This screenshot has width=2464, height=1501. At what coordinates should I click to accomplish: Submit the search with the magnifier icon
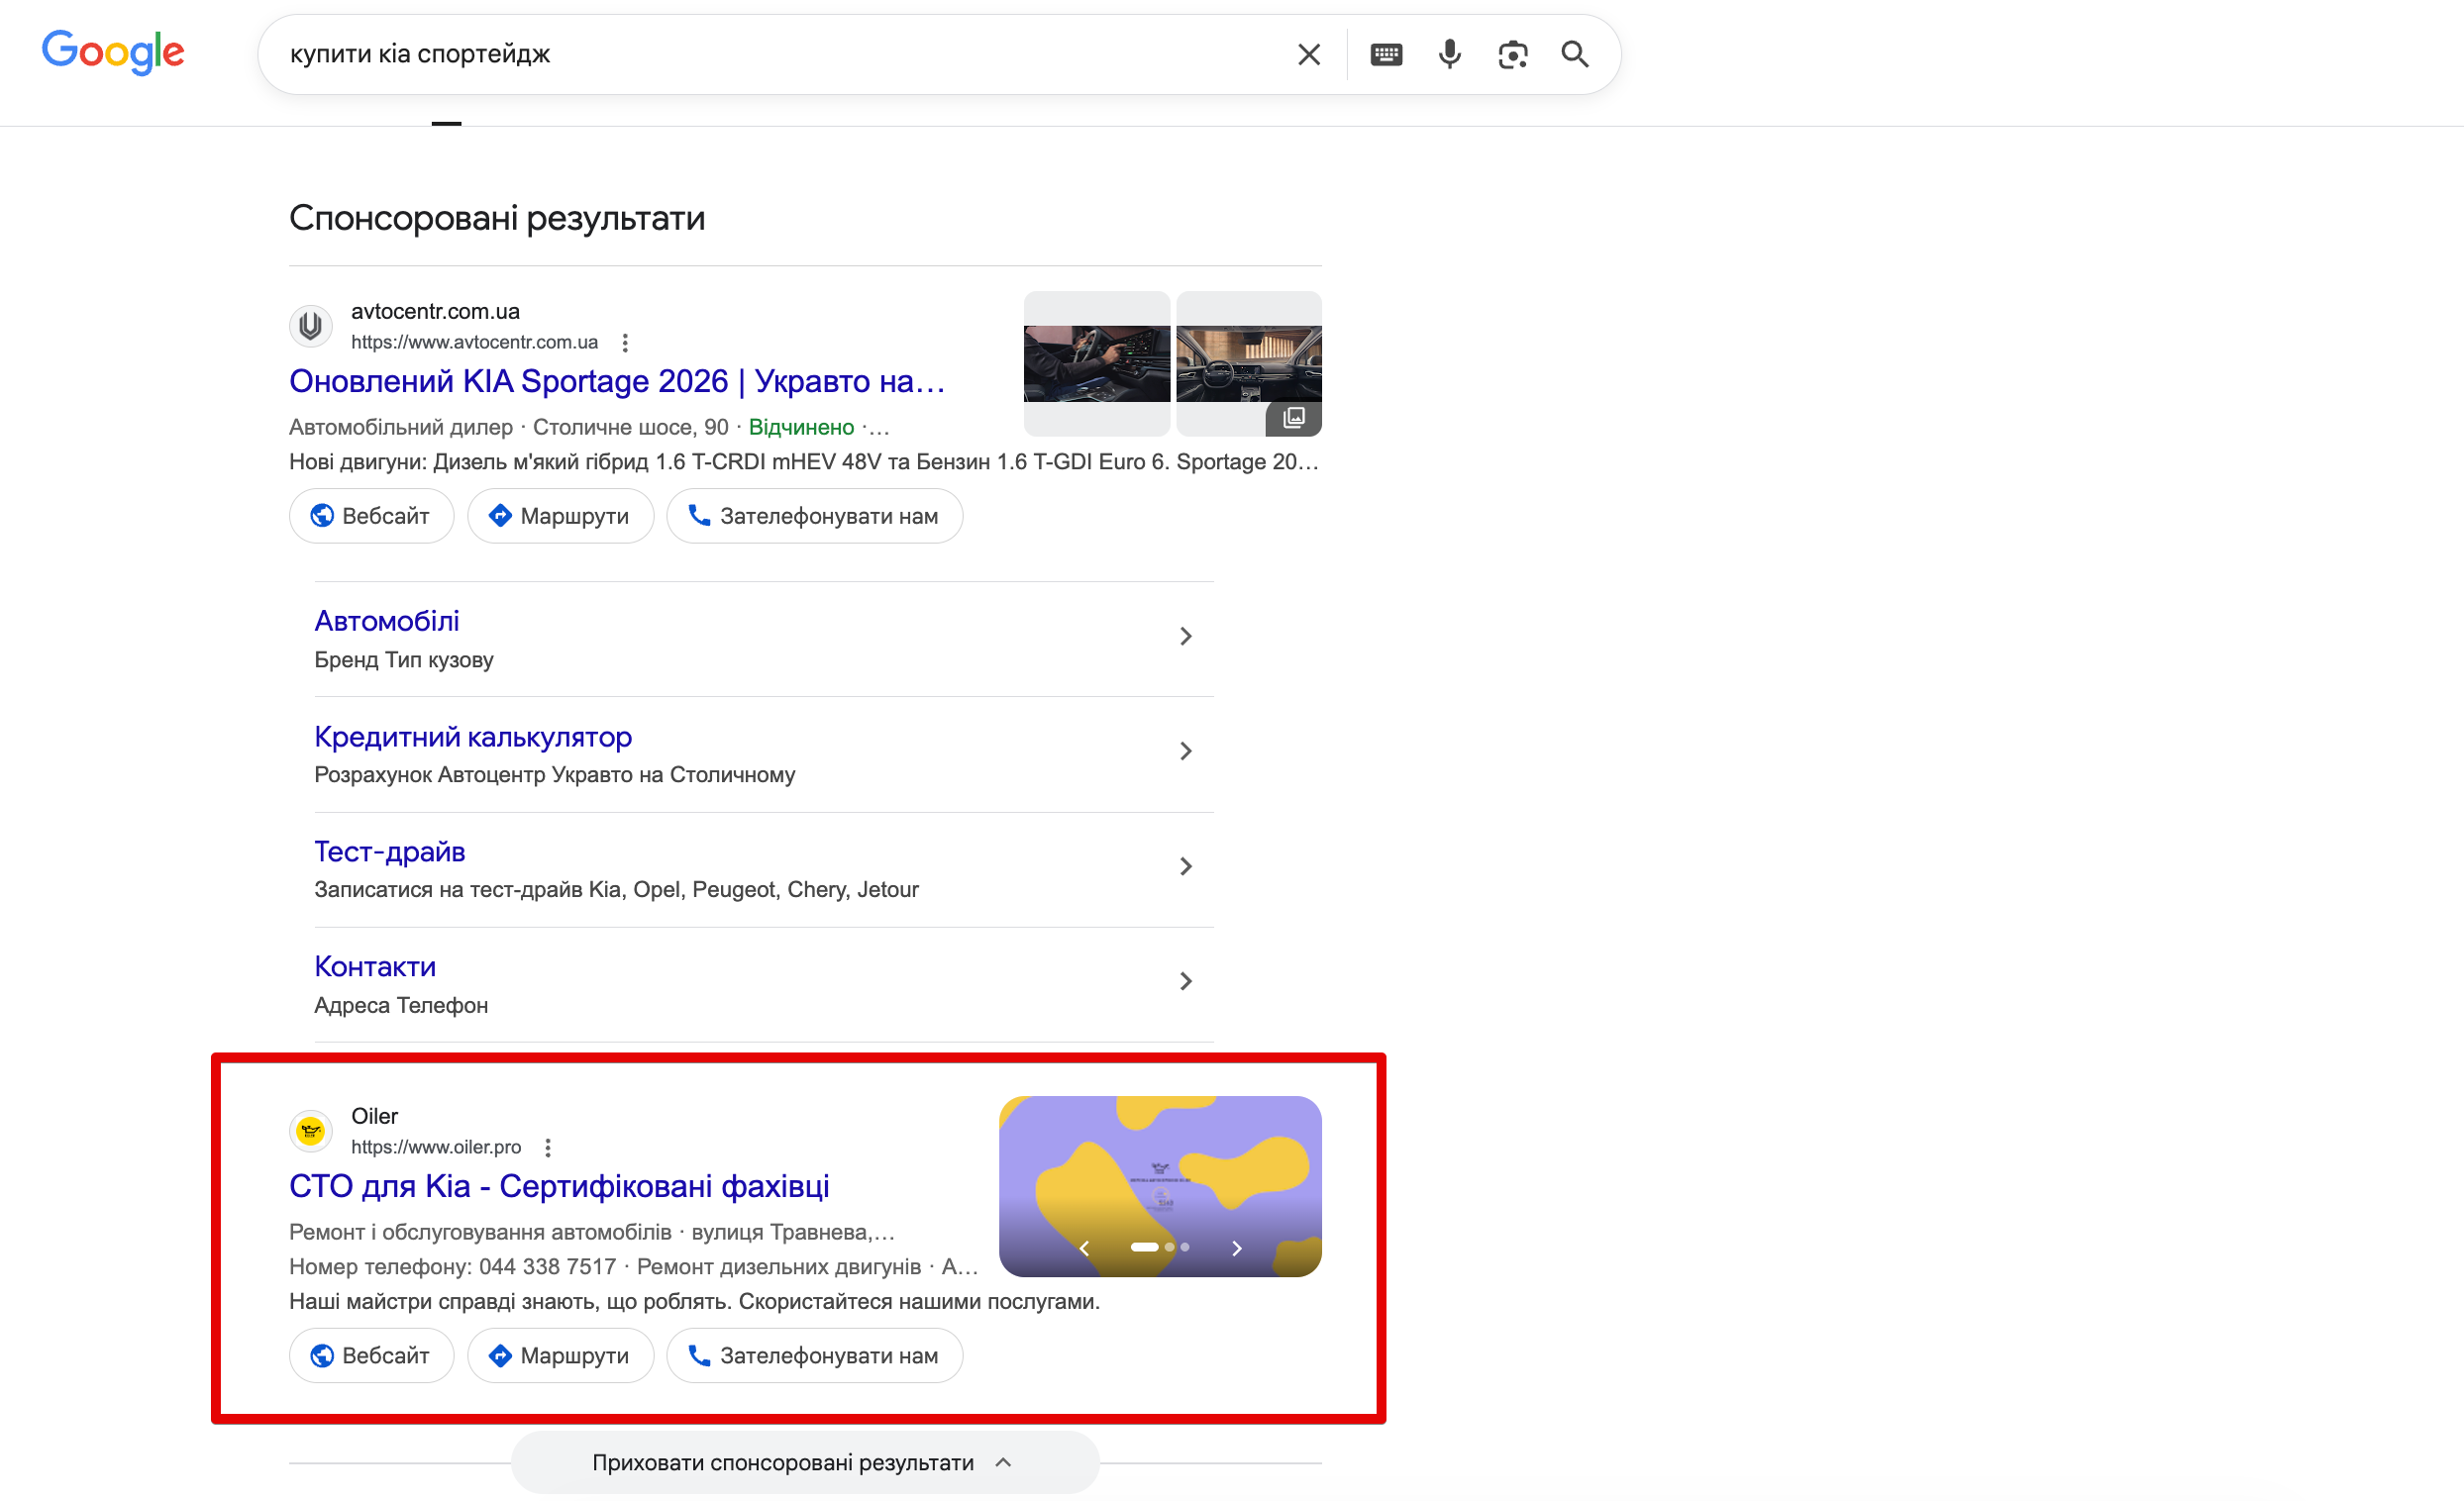click(x=1575, y=54)
